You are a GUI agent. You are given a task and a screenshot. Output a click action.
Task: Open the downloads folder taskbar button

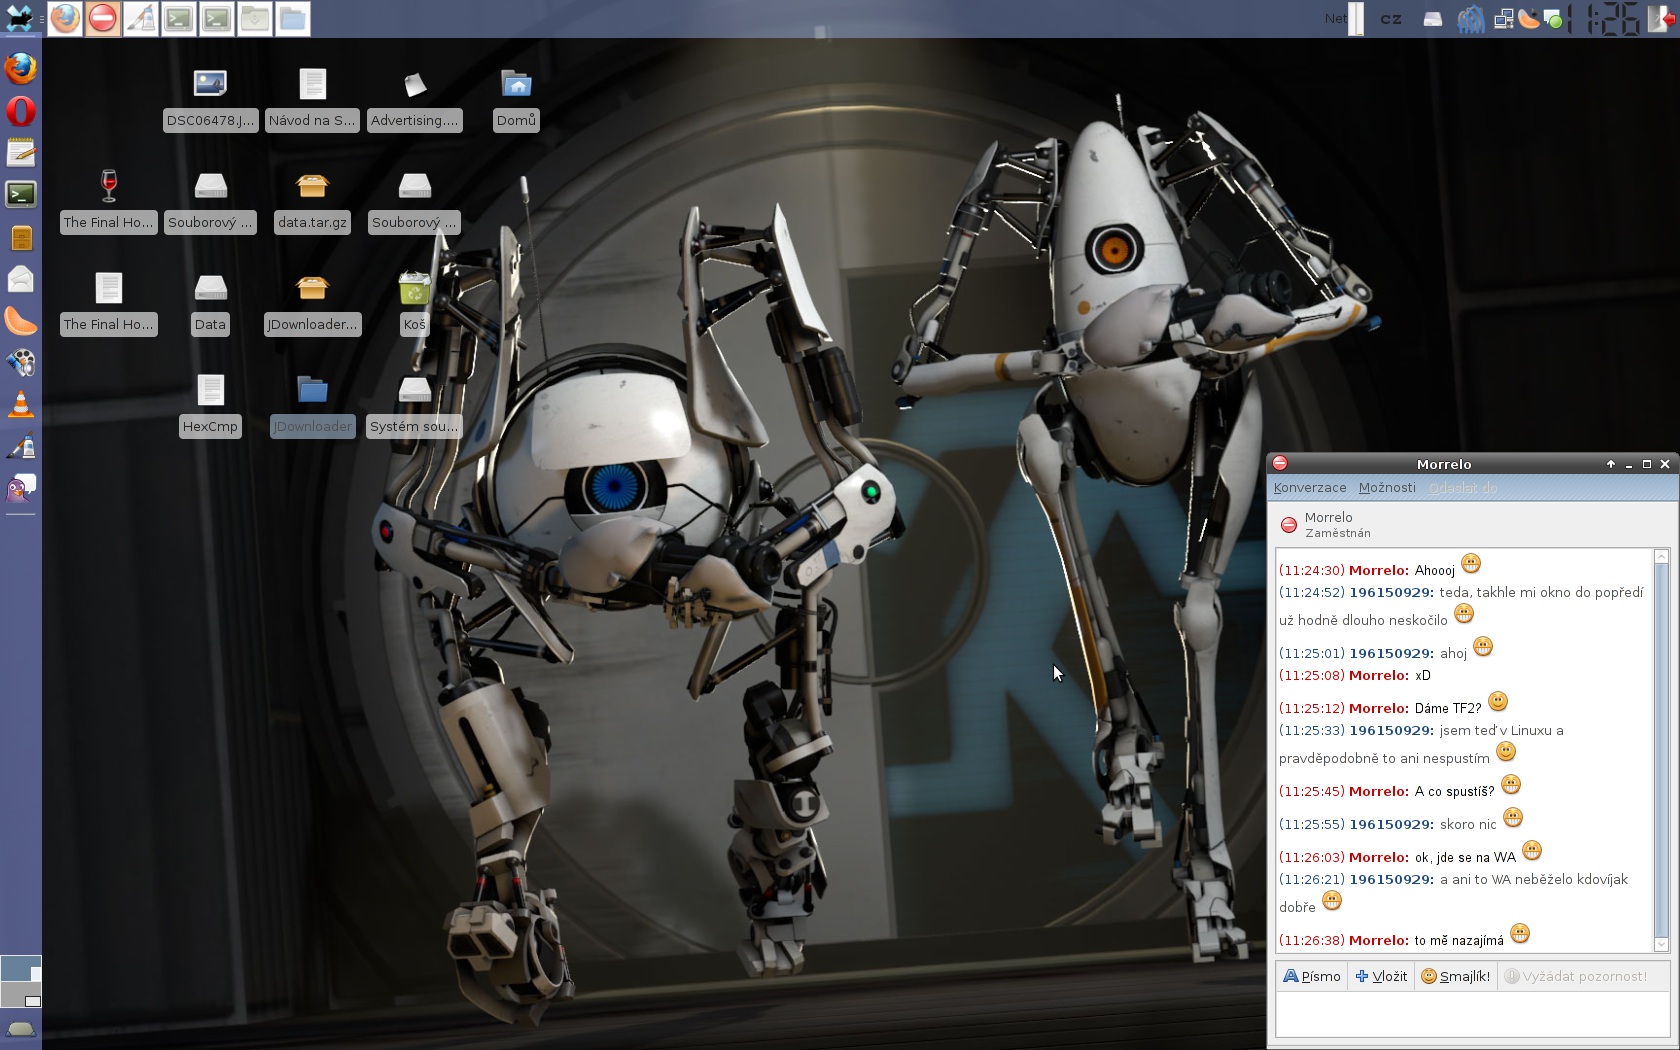[255, 18]
